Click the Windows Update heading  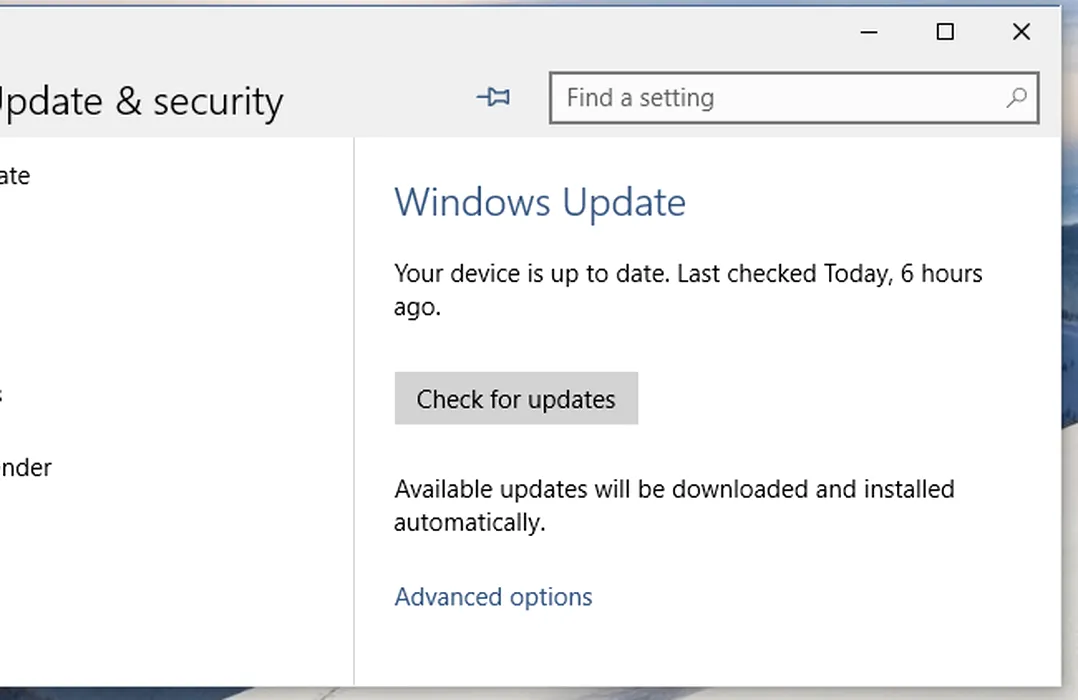(540, 202)
